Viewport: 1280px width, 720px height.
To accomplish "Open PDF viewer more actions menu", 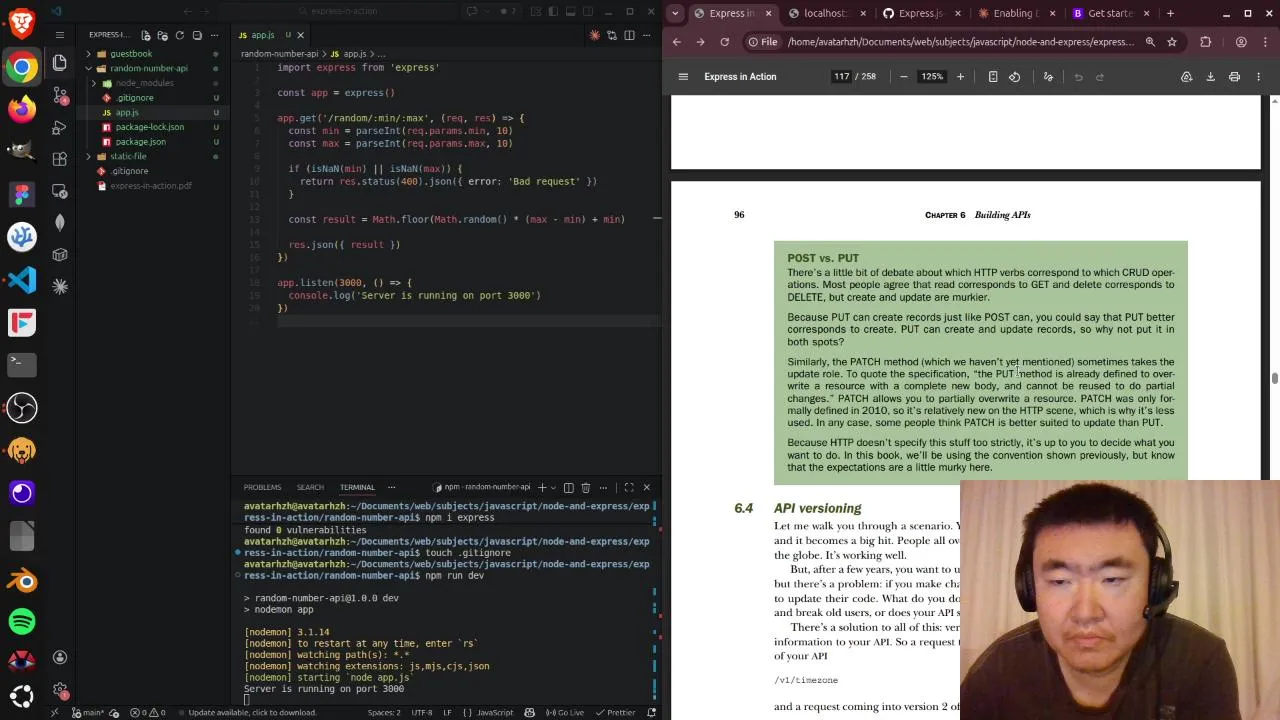I will click(1259, 77).
